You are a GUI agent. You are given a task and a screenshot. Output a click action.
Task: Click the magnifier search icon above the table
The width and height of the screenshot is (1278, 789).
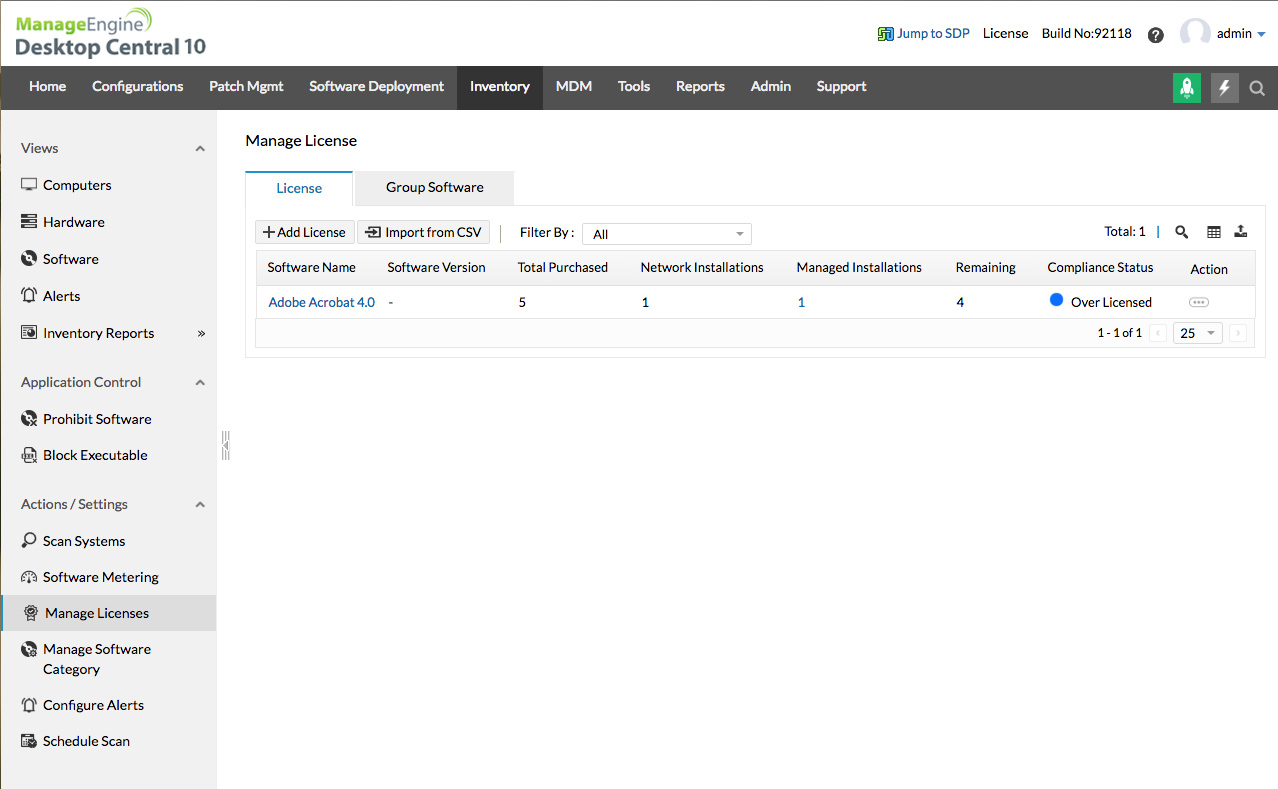coord(1182,232)
